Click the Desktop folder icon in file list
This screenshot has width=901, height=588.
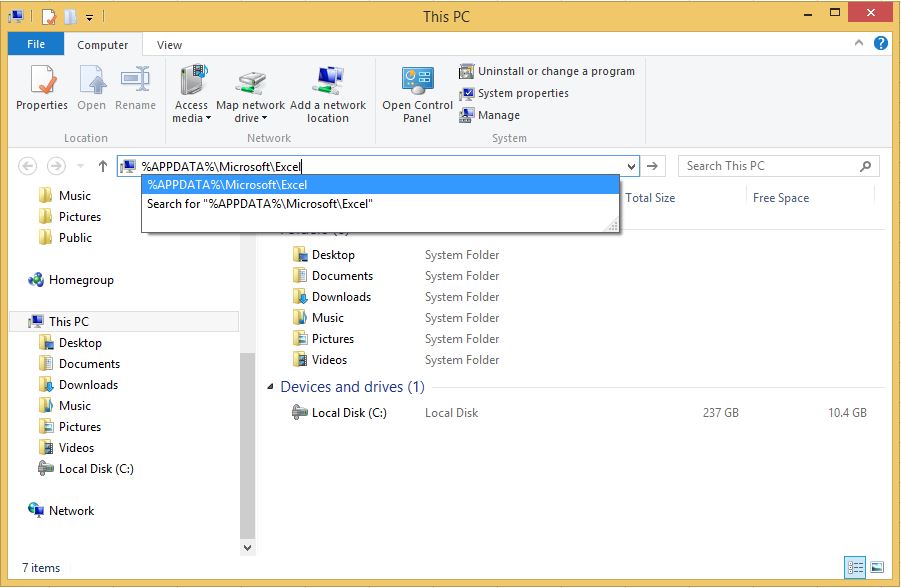[x=299, y=255]
